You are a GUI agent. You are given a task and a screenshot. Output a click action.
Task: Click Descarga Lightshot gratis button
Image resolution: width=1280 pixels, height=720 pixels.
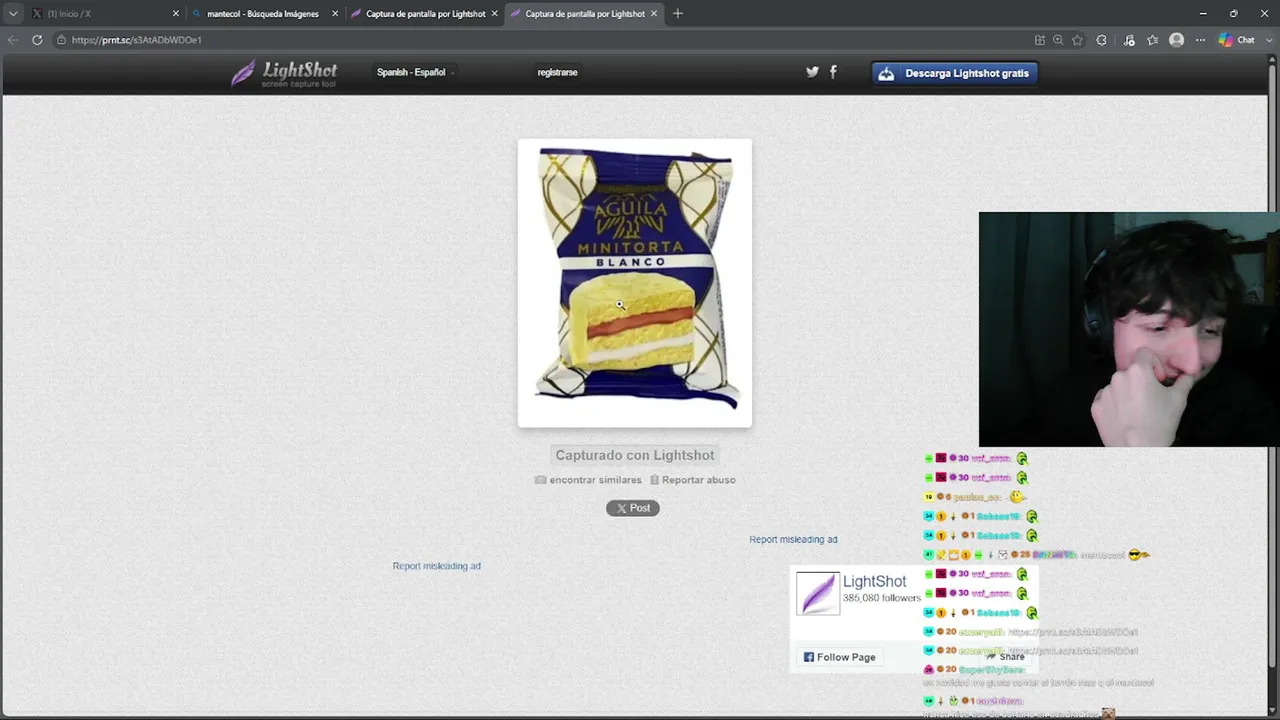pos(955,73)
